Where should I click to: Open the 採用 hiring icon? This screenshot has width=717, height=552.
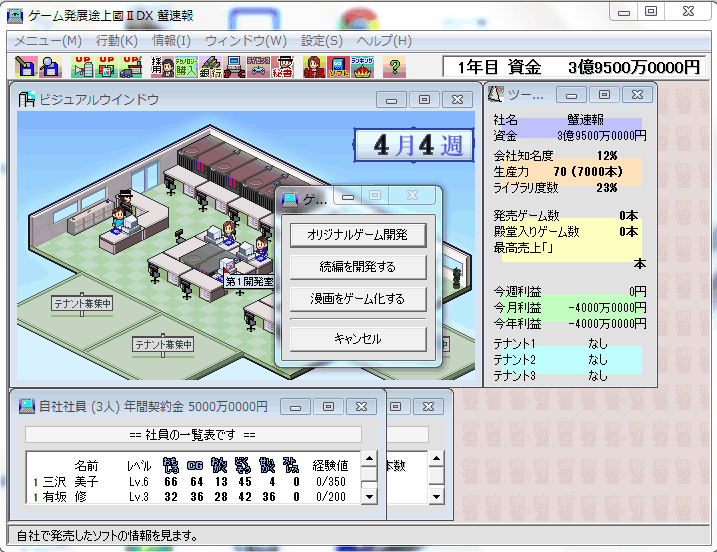[x=163, y=67]
